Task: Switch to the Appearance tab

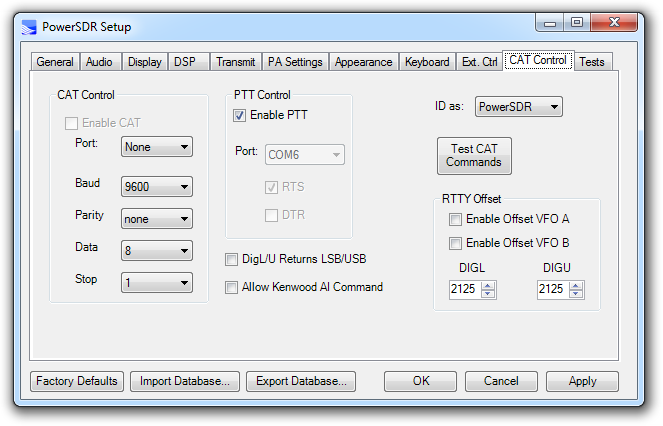Action: (x=364, y=62)
